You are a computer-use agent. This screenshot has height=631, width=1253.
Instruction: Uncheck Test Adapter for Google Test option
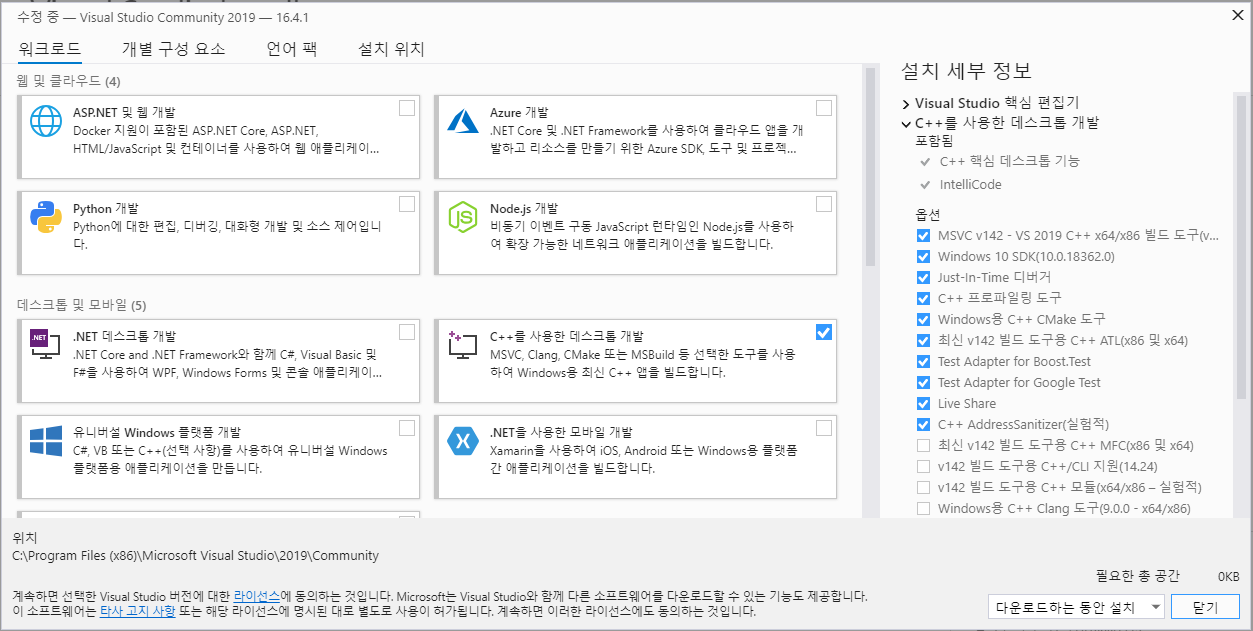(x=923, y=382)
